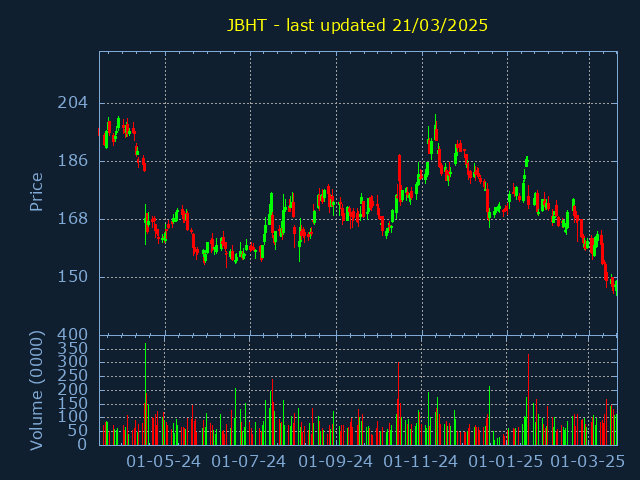Click the 0 volume axis value

click(82, 444)
